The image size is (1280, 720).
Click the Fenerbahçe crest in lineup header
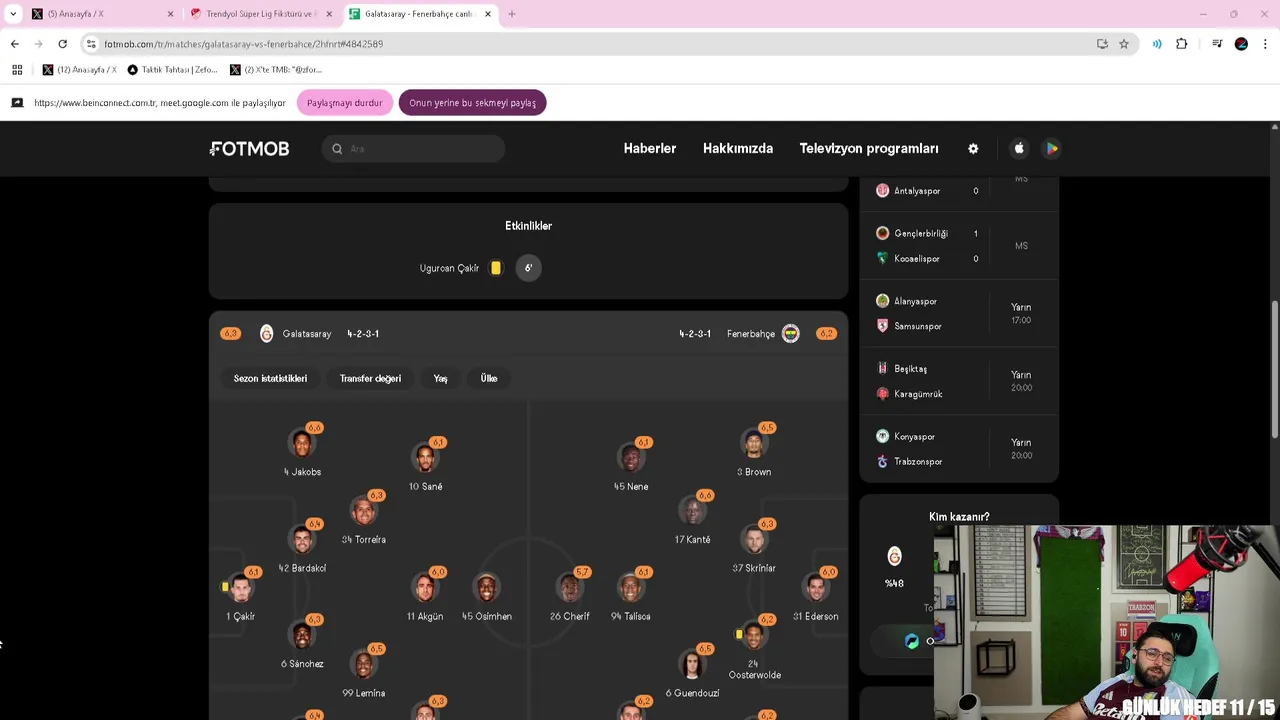791,334
